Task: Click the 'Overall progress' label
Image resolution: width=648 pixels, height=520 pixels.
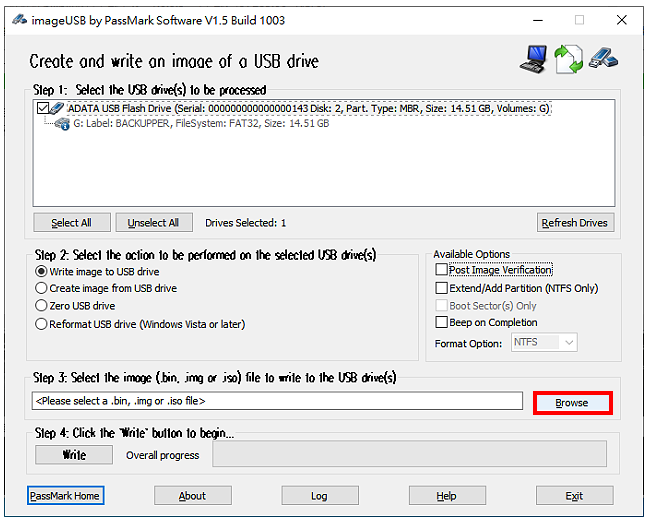Action: (x=162, y=456)
